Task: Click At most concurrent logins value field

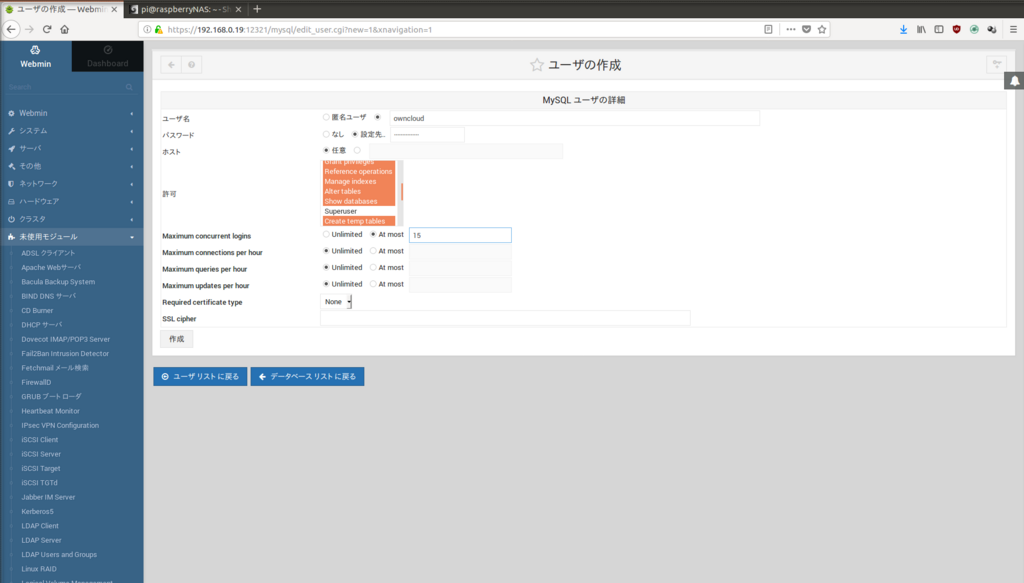Action: point(460,235)
